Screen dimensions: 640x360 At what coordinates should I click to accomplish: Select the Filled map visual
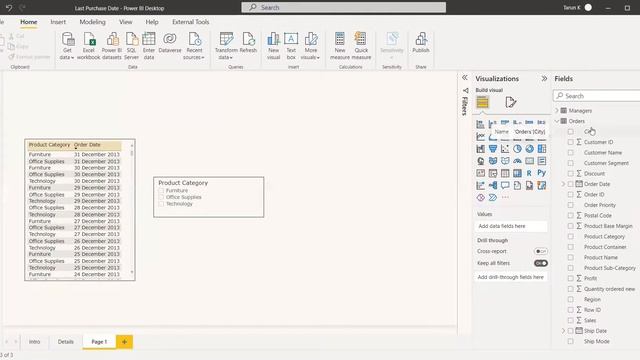tap(493, 161)
